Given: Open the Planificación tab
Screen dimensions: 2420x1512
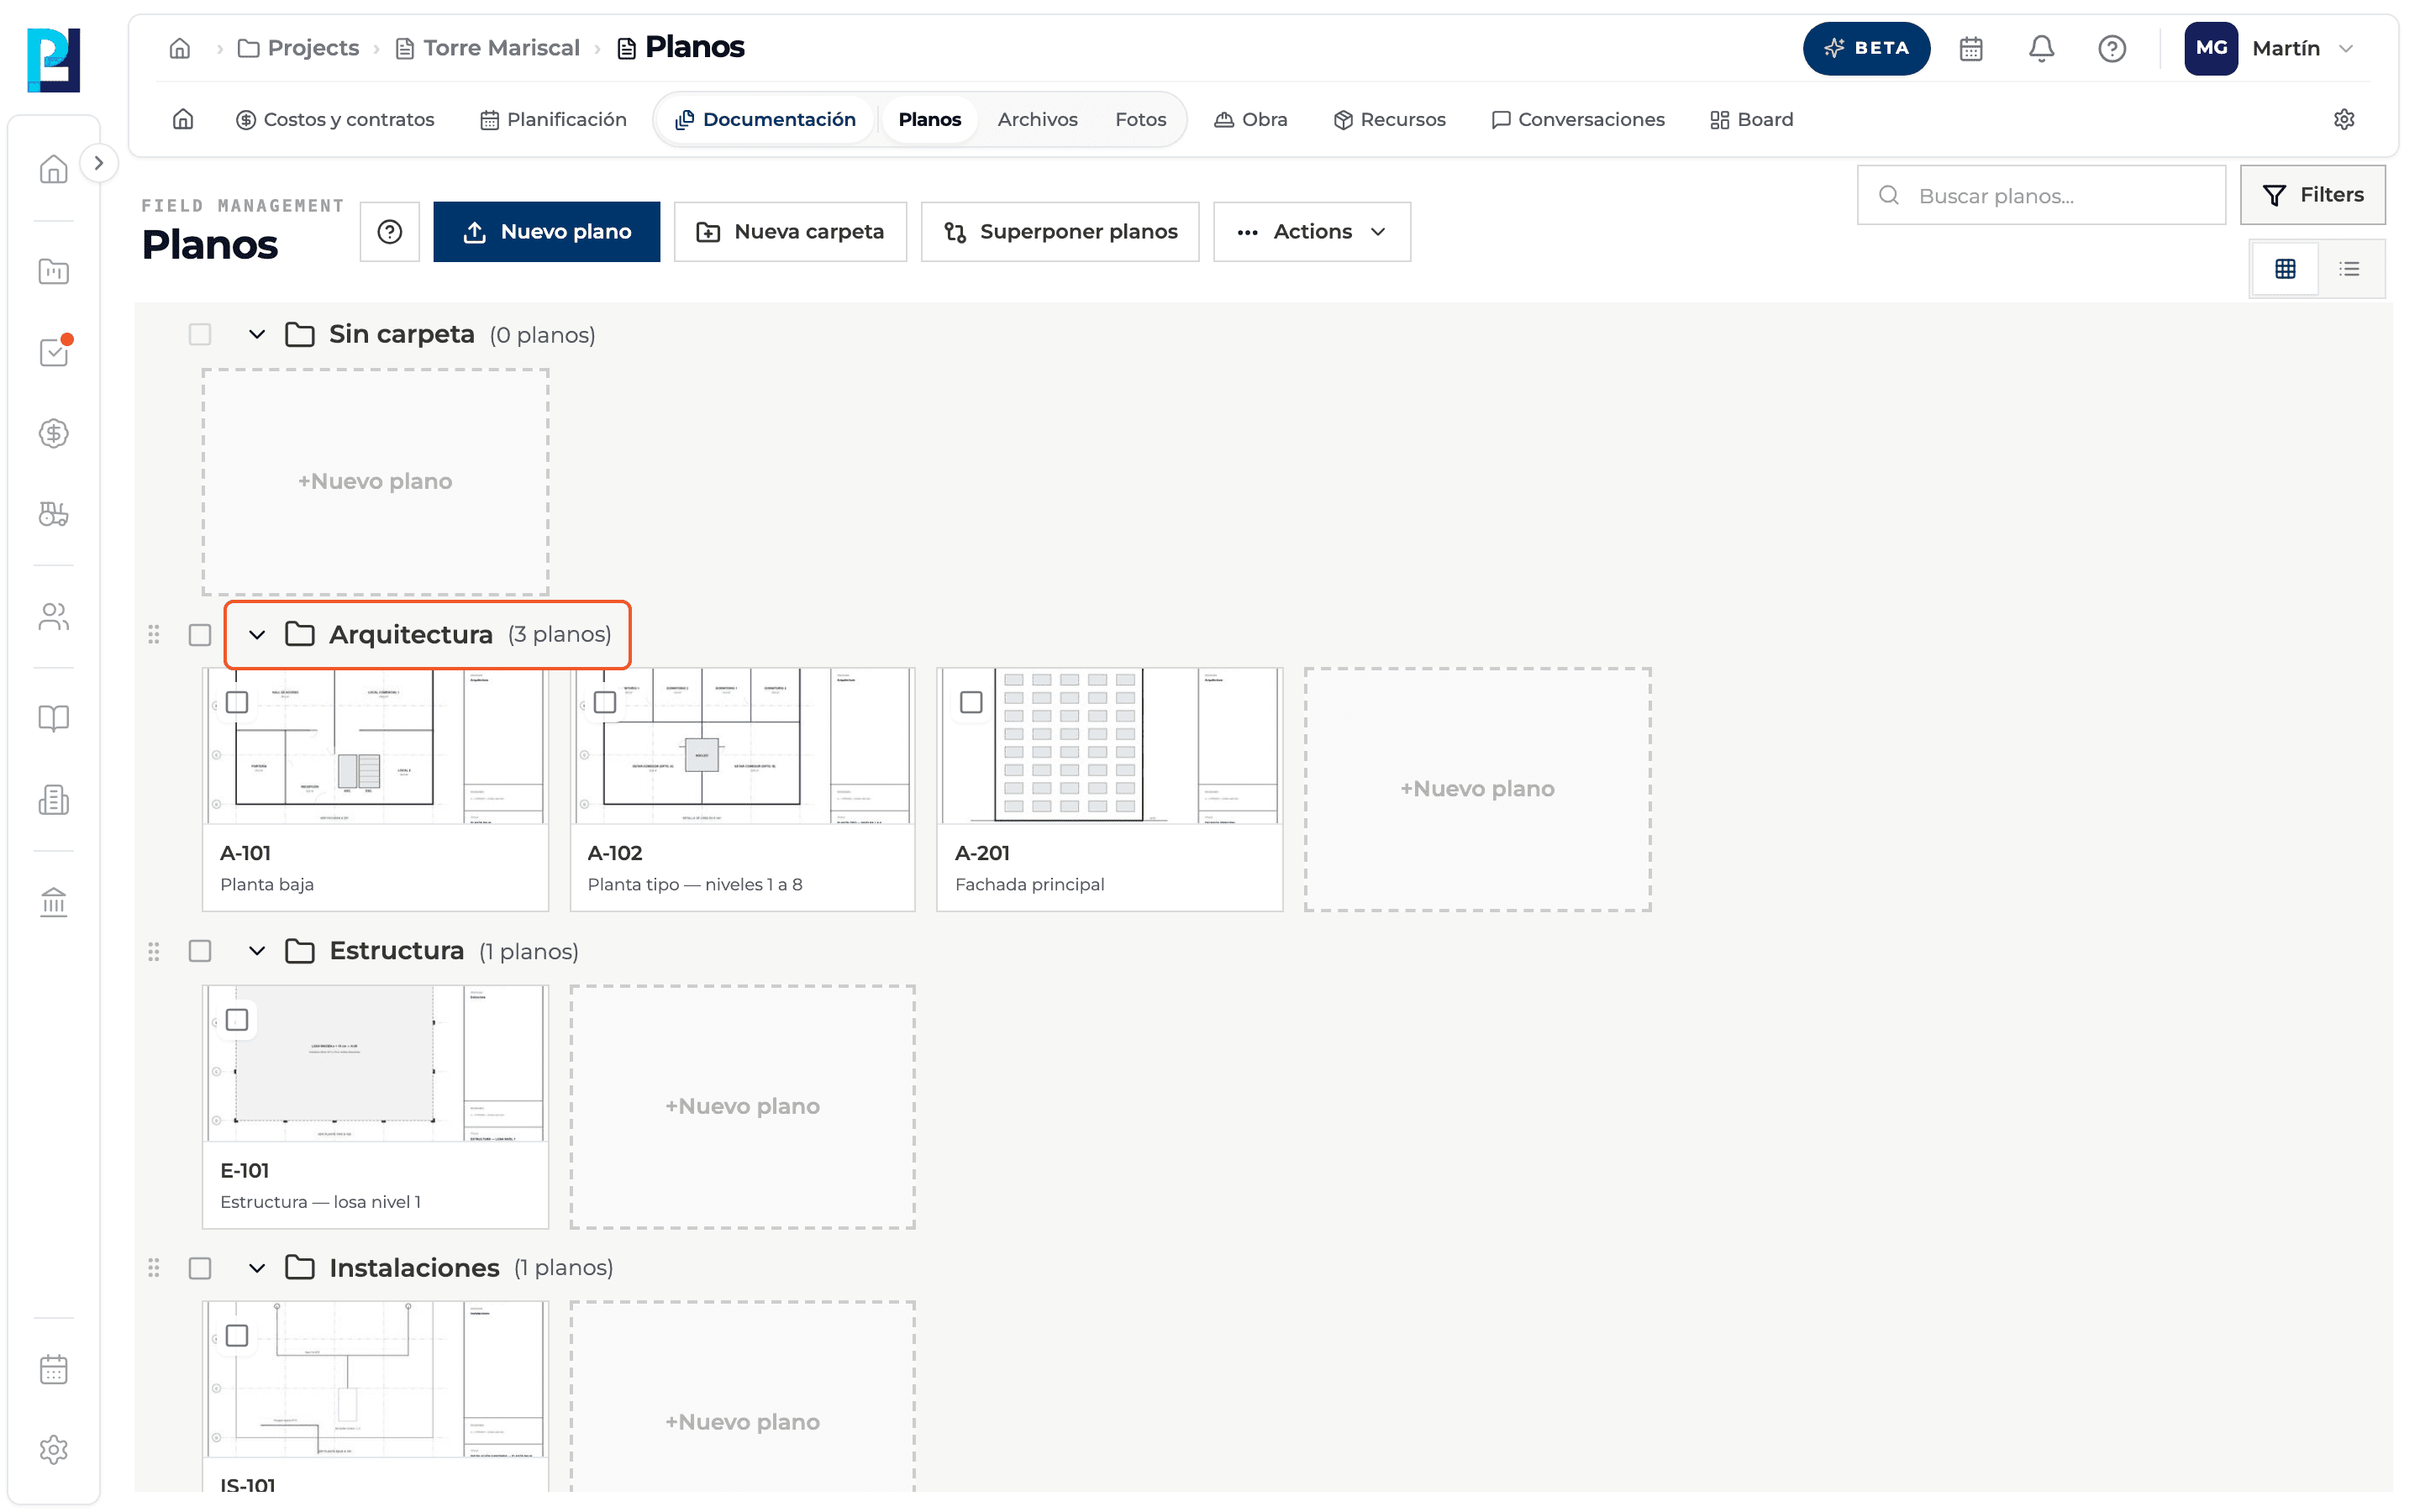Looking at the screenshot, I should (x=553, y=120).
